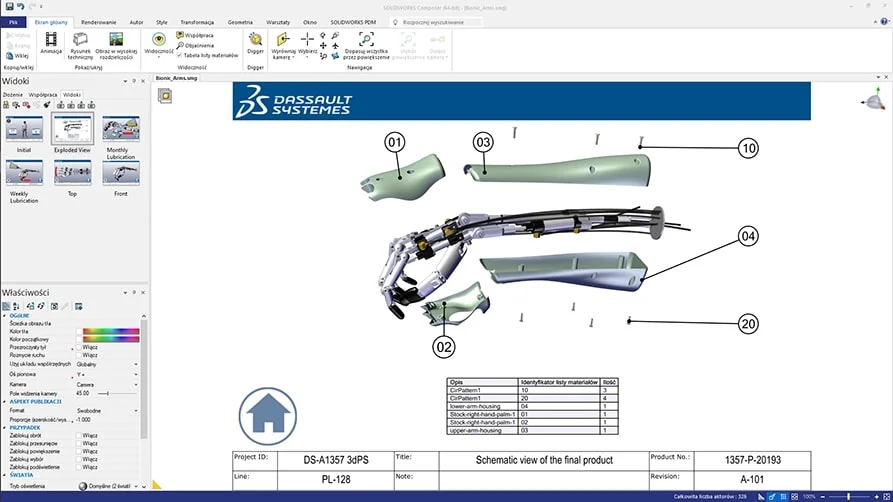The height and width of the screenshot is (502, 893).
Task: Click the Objaśnienia magnifier icon
Action: tap(180, 46)
